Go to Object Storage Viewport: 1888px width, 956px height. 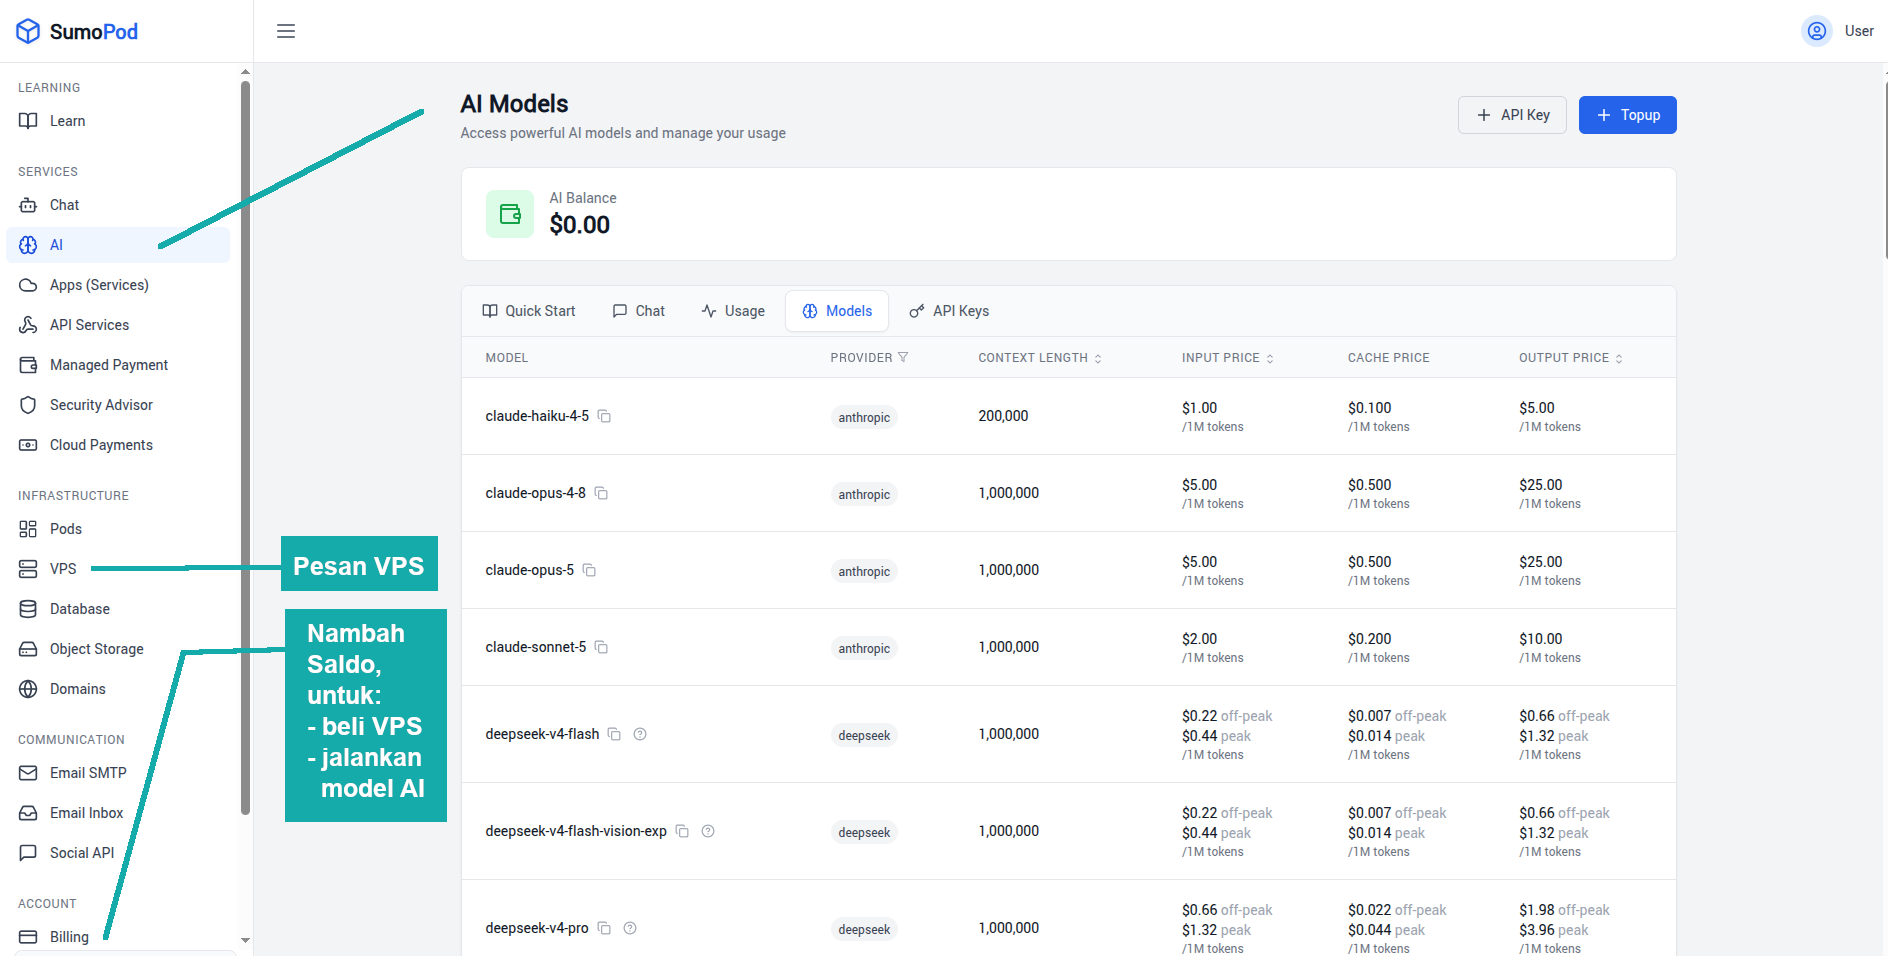[x=118, y=649]
